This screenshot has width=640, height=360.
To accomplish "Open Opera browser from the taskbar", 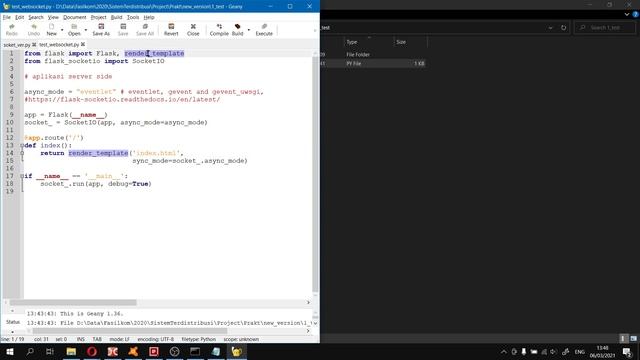I will [92, 351].
